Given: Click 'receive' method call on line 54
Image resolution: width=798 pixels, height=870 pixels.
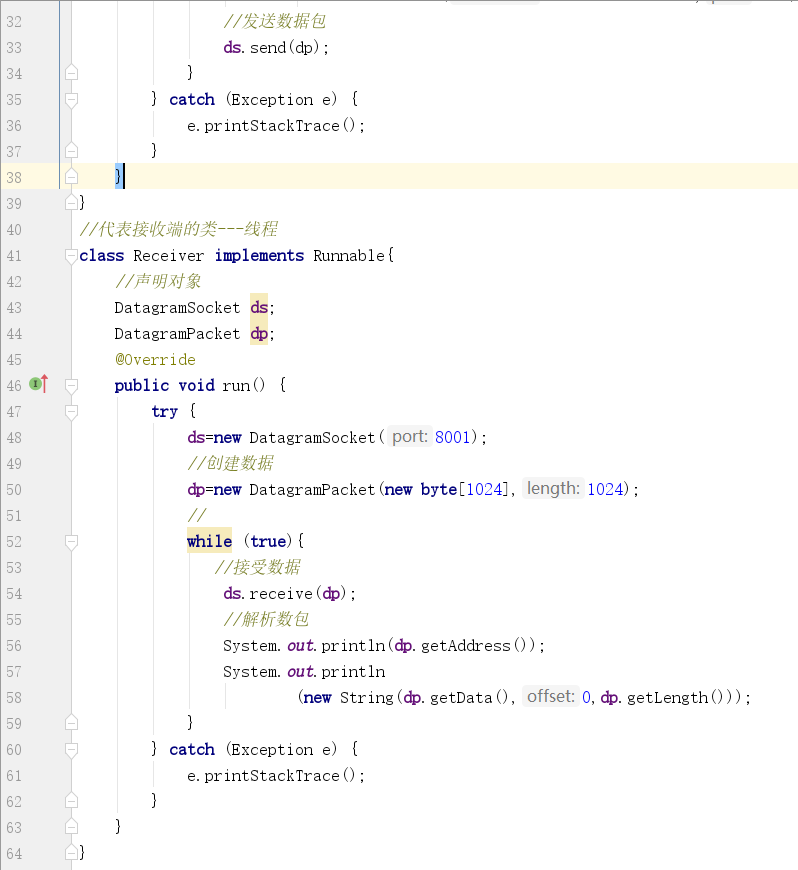Looking at the screenshot, I should [281, 594].
